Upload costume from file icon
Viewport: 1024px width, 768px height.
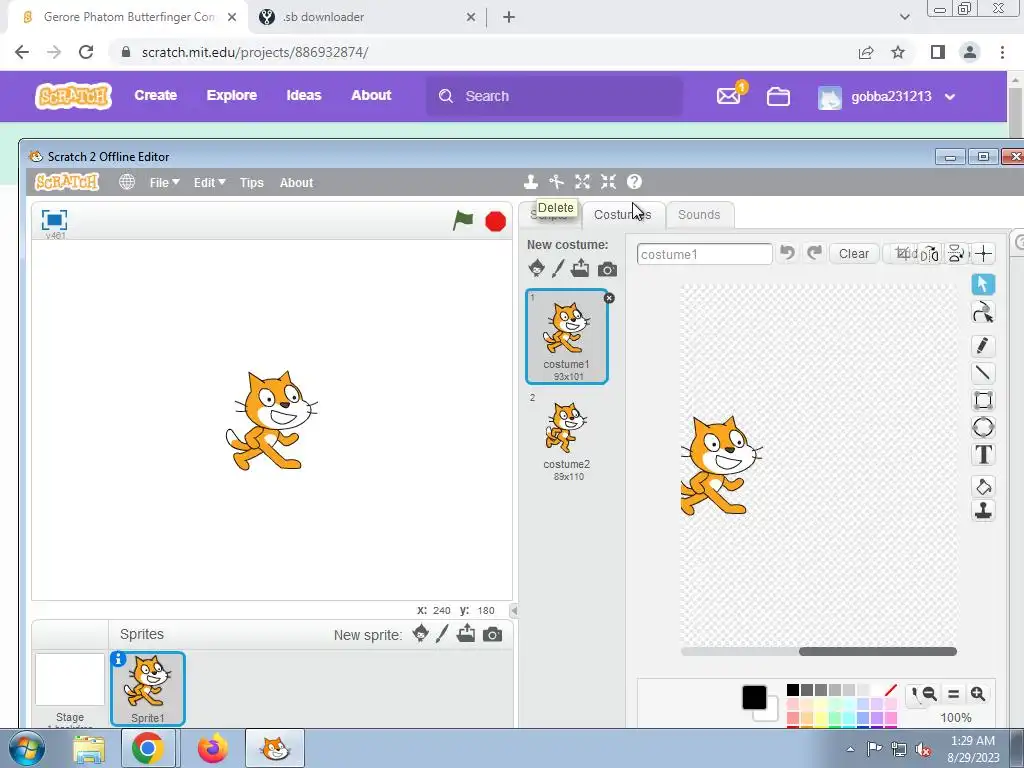[580, 268]
